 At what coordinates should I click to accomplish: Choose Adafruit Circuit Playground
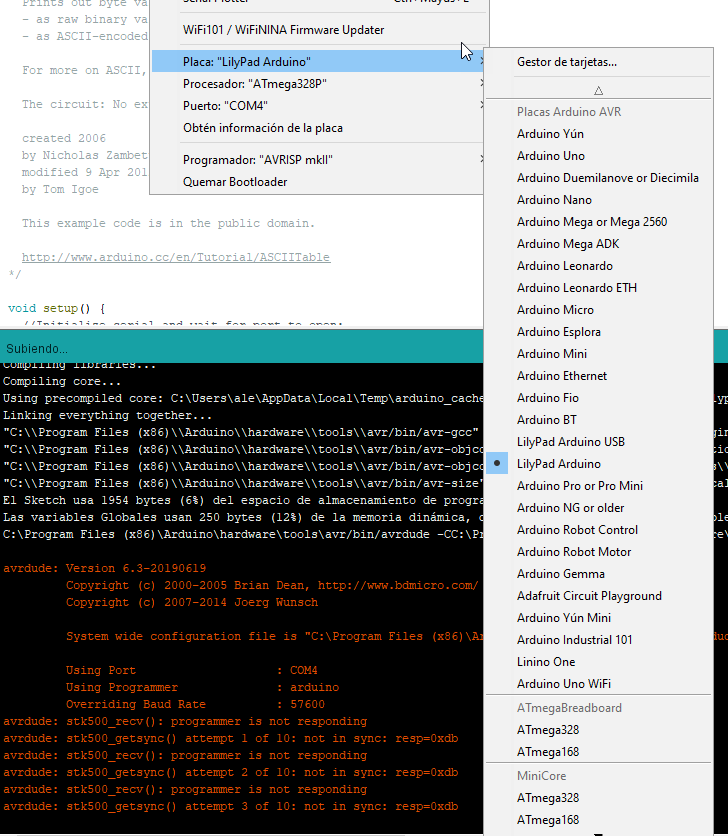point(598,596)
